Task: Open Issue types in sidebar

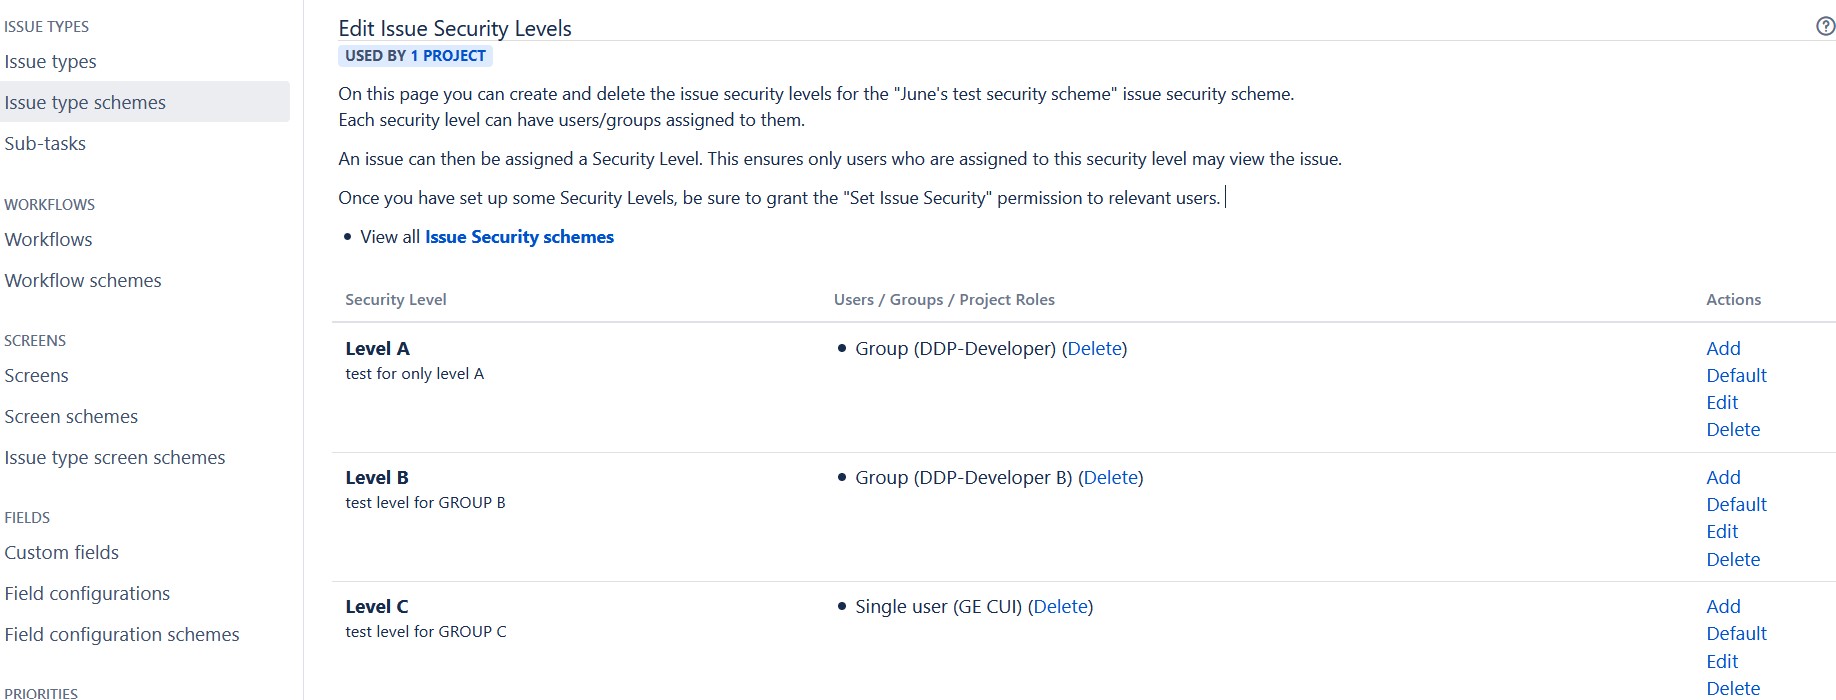Action: tap(50, 61)
